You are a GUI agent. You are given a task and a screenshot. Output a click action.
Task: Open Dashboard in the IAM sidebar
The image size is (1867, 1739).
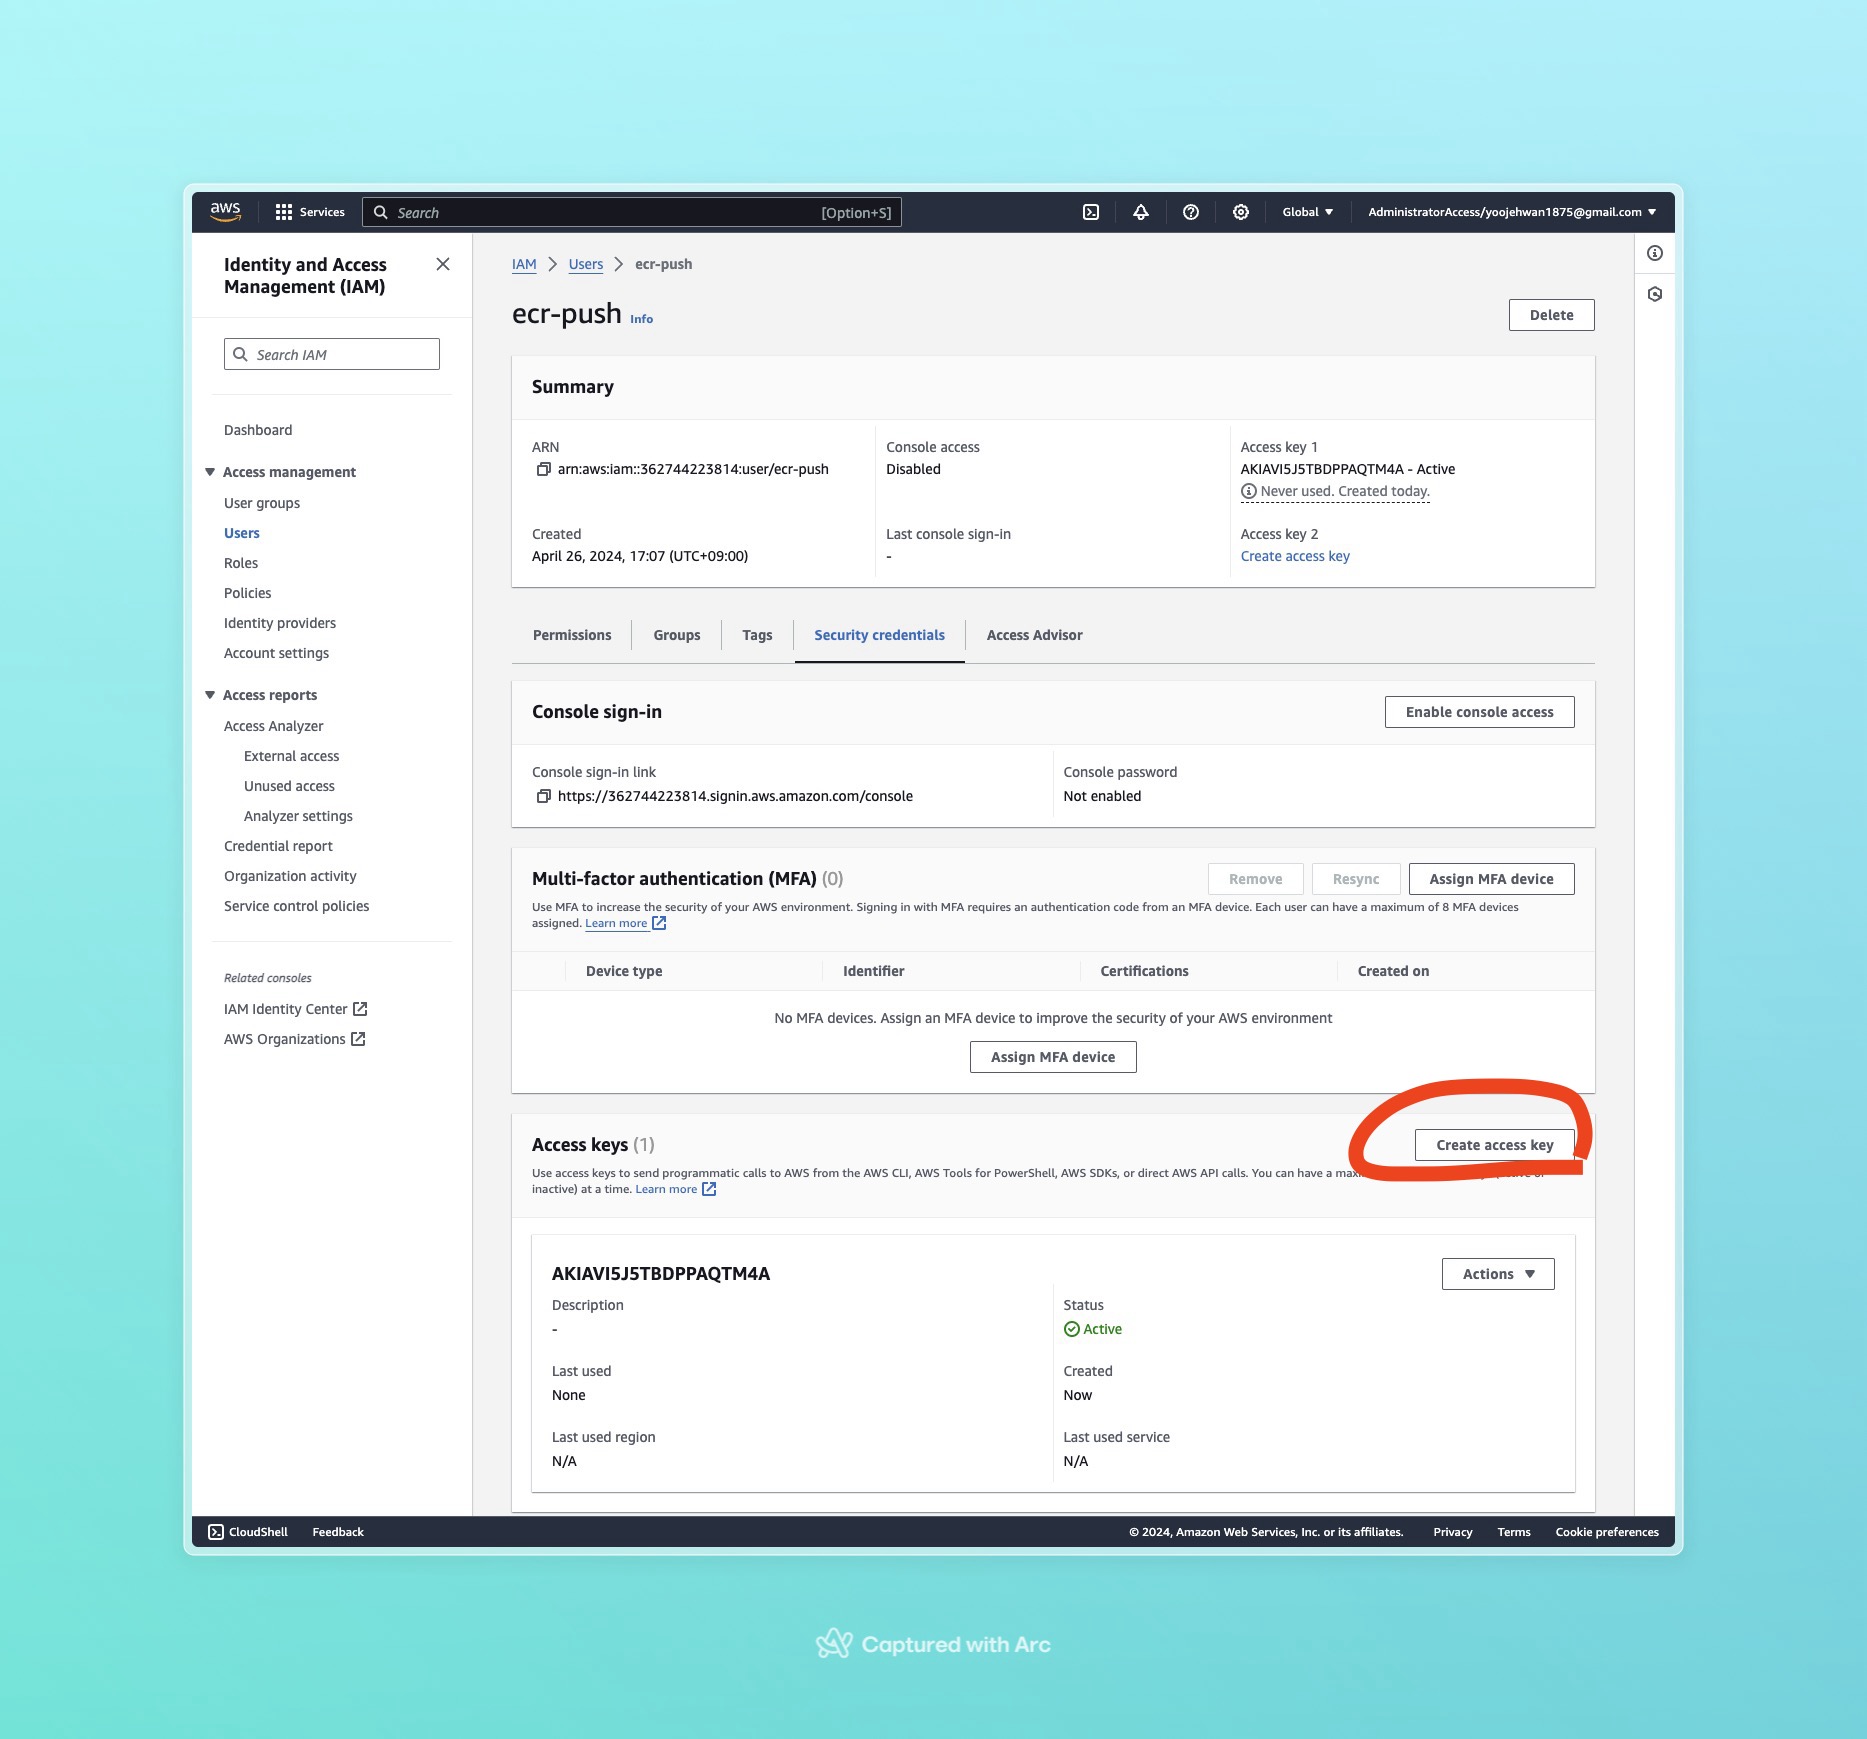(258, 430)
